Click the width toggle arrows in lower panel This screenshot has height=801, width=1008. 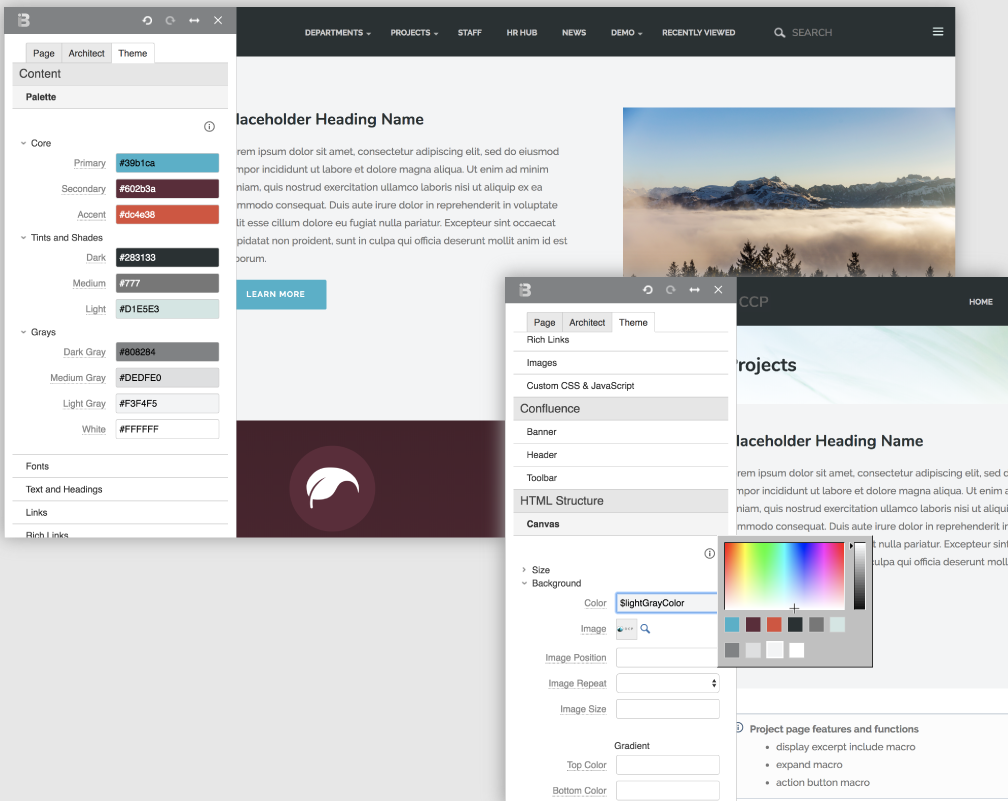[694, 290]
